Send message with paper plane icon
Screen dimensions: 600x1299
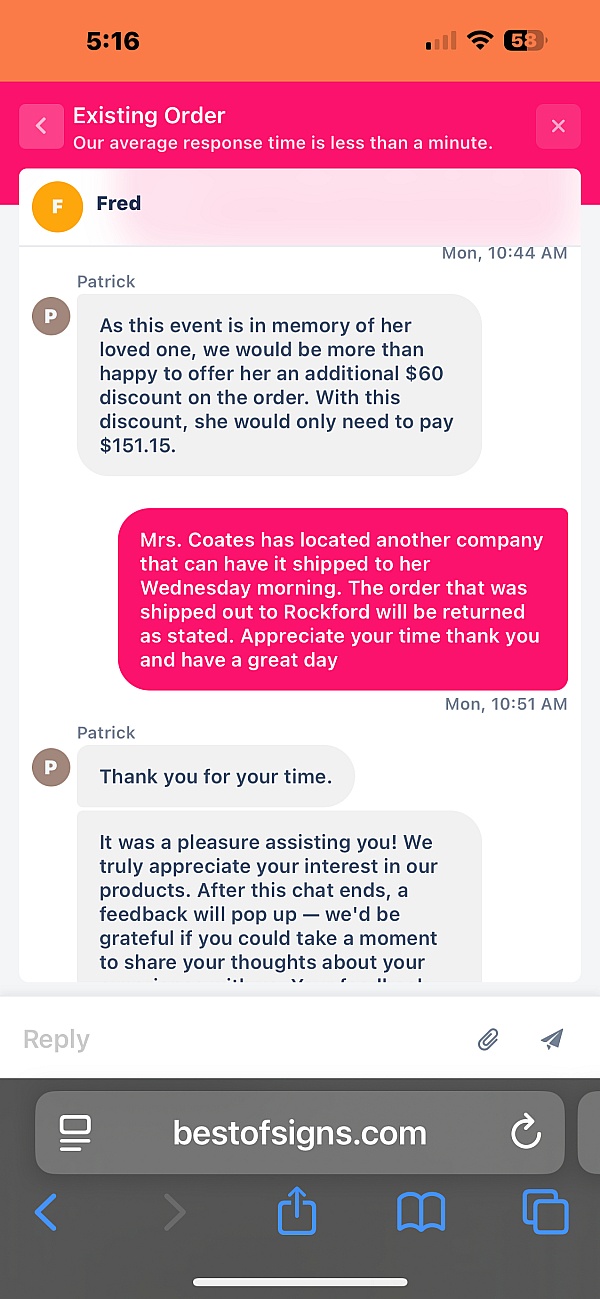click(x=552, y=1040)
